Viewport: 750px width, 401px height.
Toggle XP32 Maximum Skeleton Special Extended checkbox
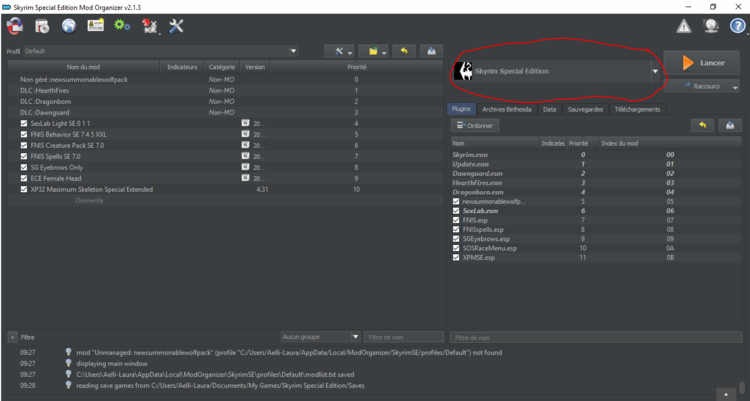coord(24,189)
